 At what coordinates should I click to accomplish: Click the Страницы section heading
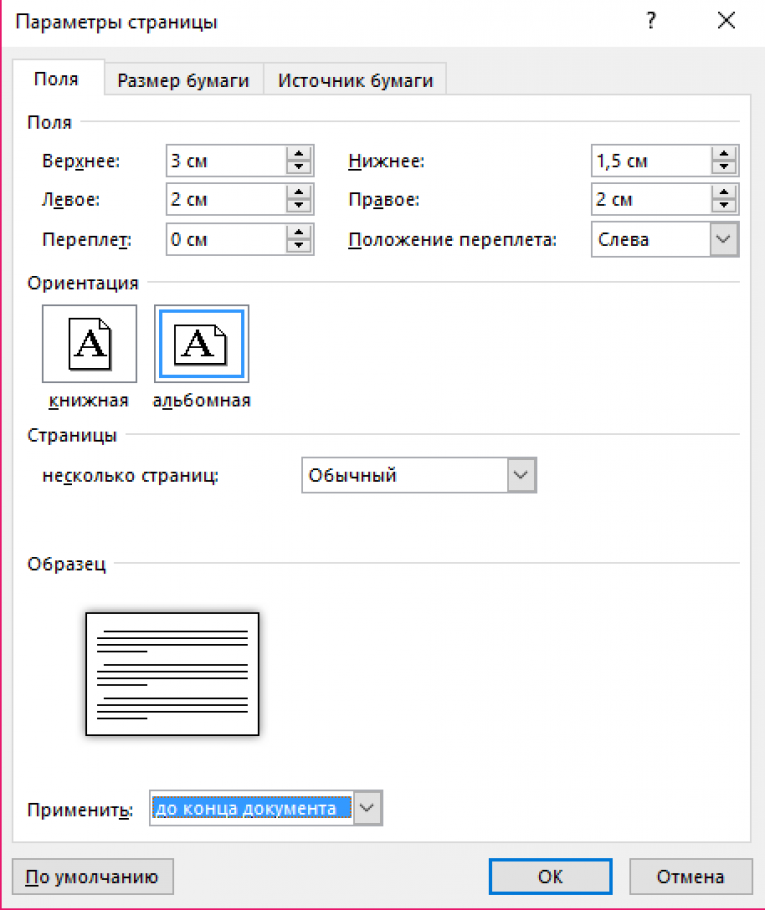[x=72, y=435]
